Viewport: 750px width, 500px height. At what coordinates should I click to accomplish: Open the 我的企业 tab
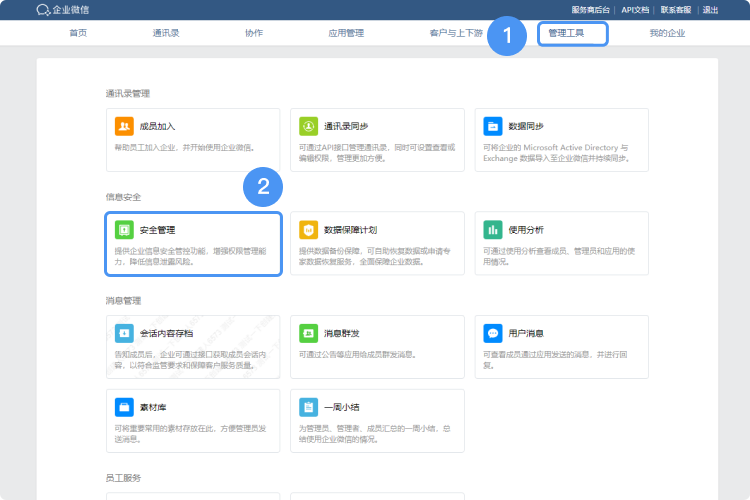point(667,34)
